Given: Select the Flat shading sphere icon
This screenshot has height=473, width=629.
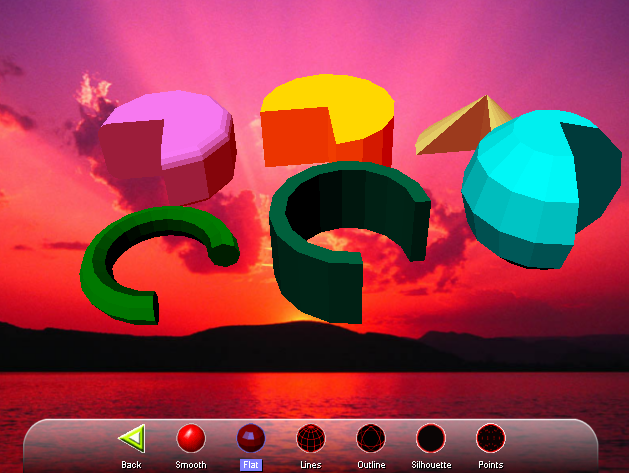Looking at the screenshot, I should click(251, 438).
